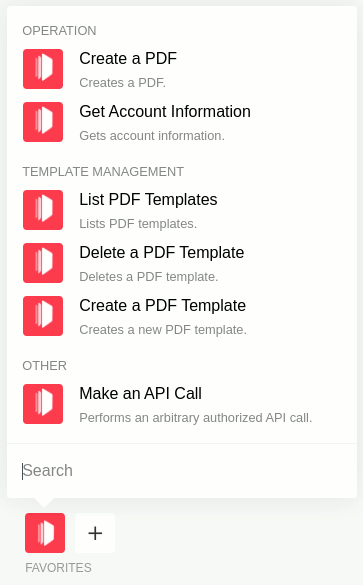Click the red app icon in Favorites

tap(45, 533)
